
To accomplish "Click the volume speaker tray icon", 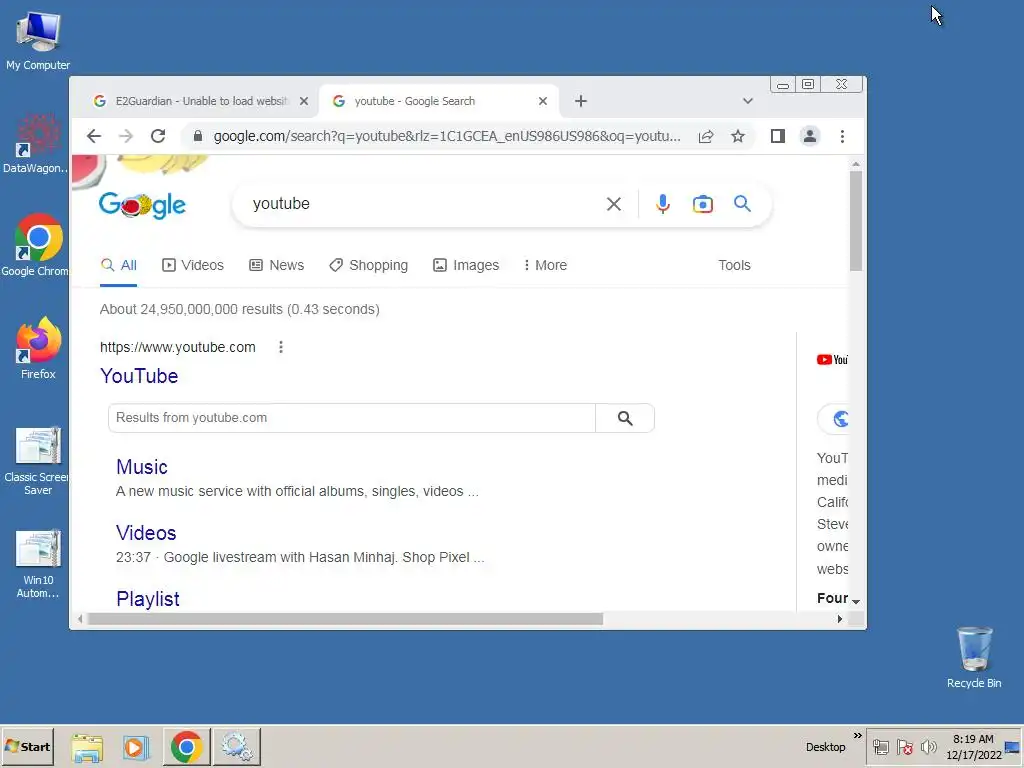I will [928, 747].
